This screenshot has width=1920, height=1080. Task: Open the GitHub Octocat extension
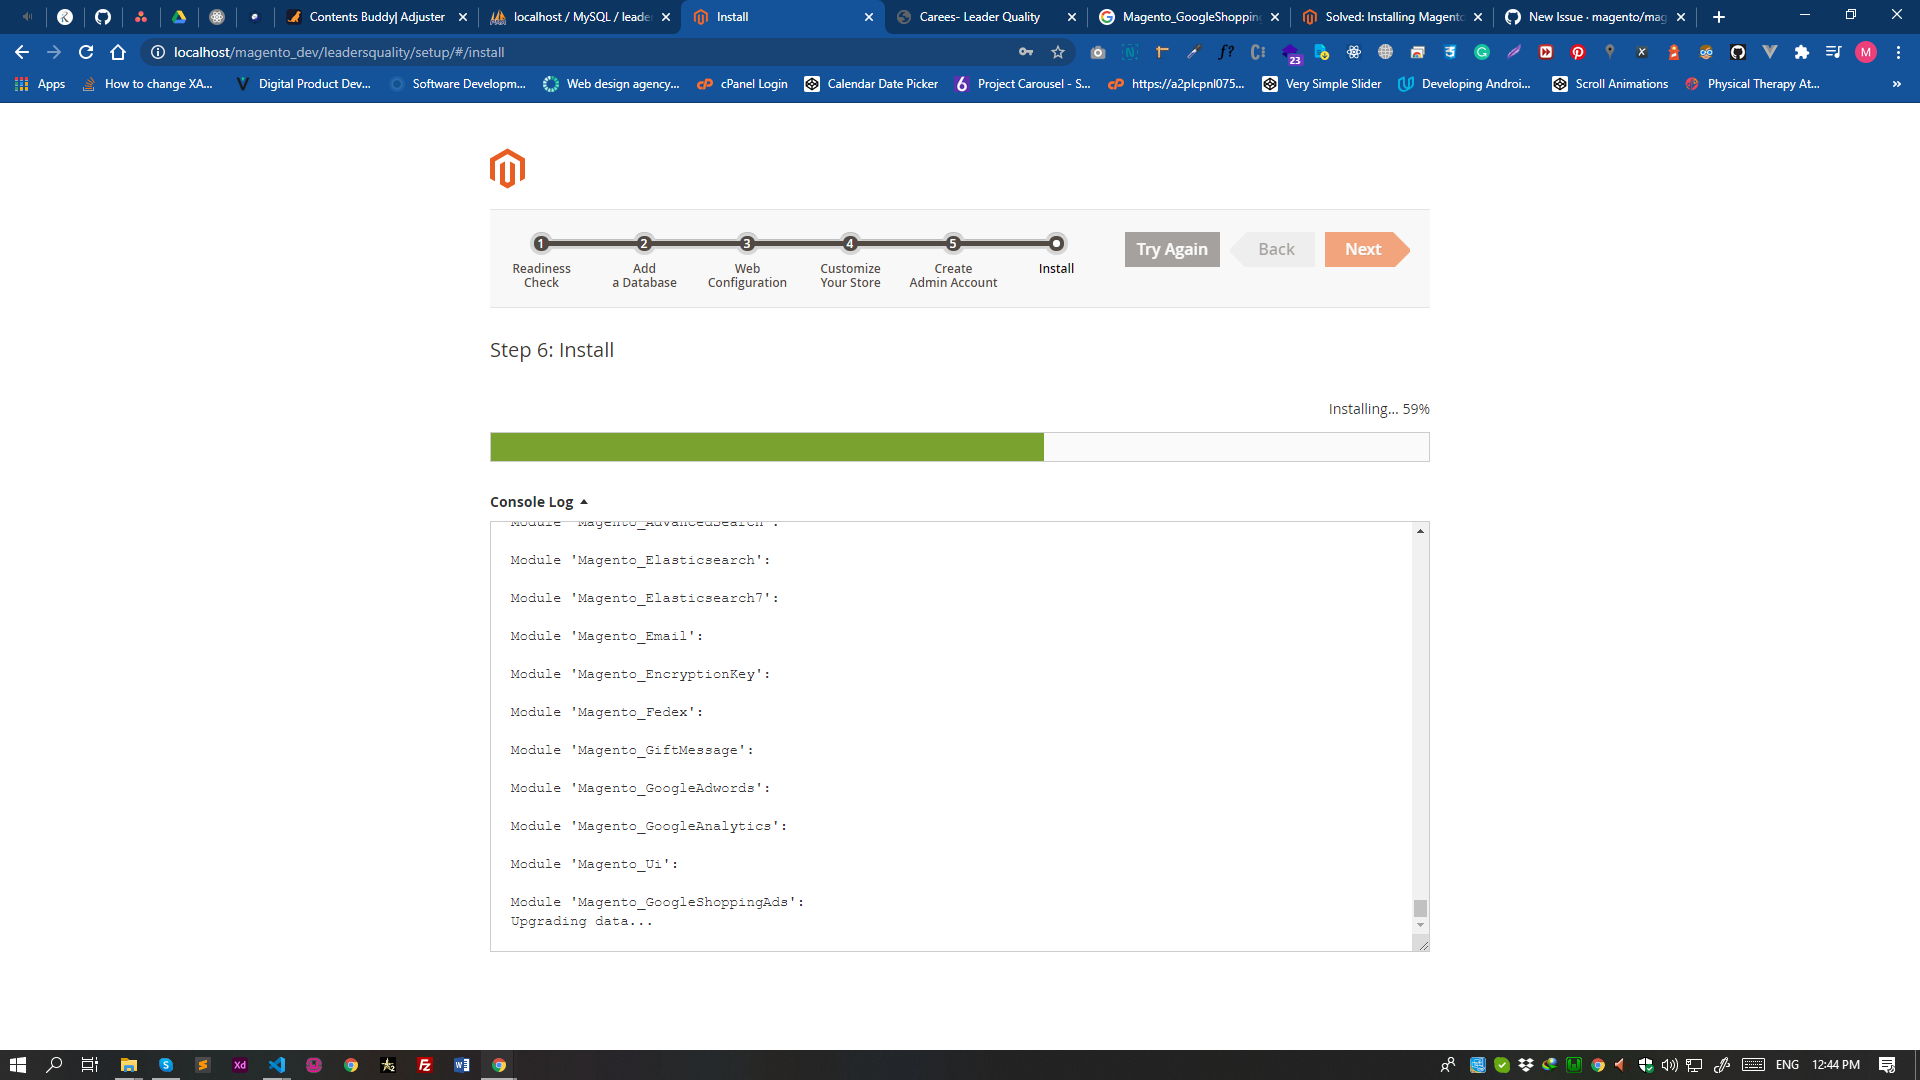[1738, 52]
